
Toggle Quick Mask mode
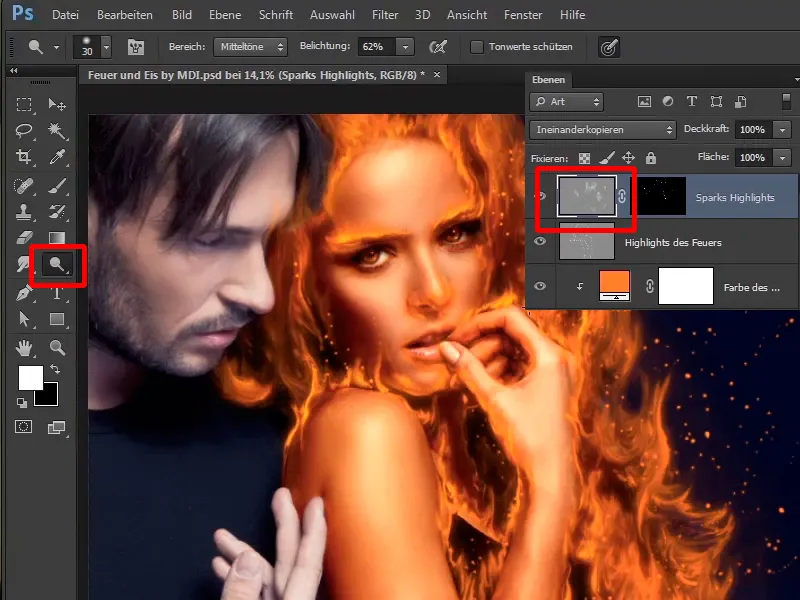23,427
